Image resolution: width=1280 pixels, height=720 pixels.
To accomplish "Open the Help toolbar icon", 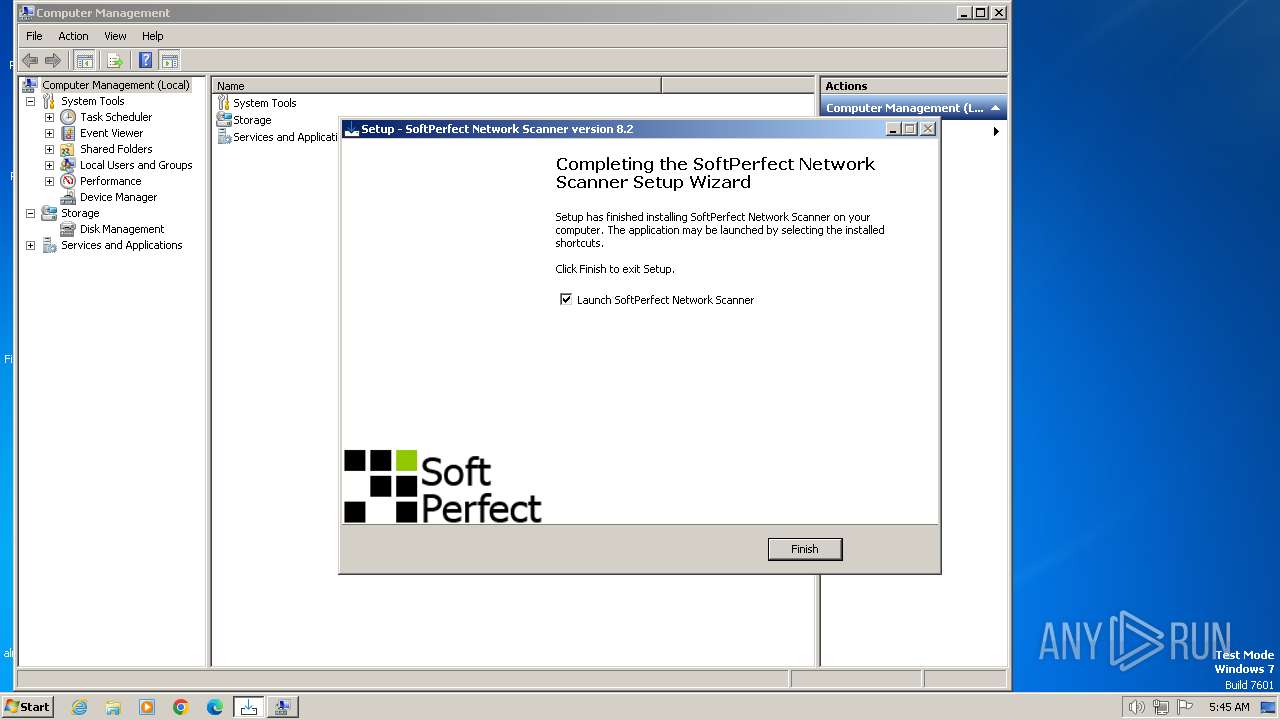I will click(x=146, y=60).
